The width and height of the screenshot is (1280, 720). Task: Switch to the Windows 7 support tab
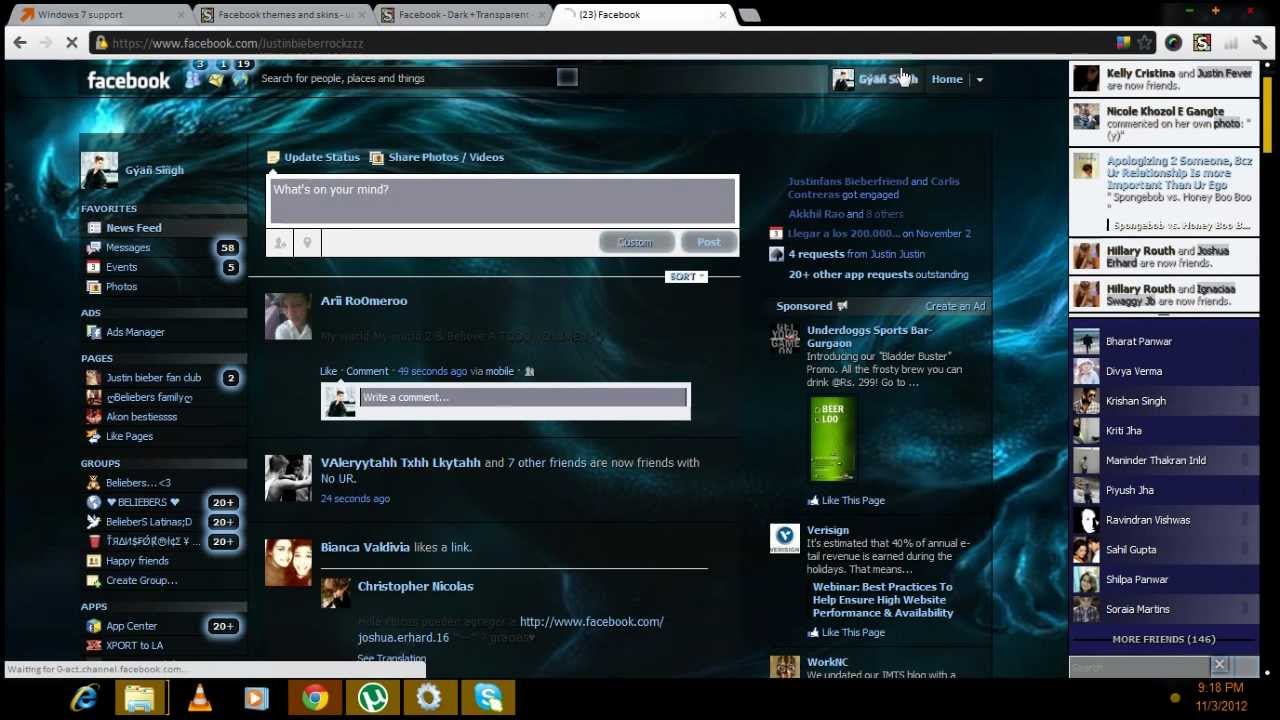coord(80,15)
